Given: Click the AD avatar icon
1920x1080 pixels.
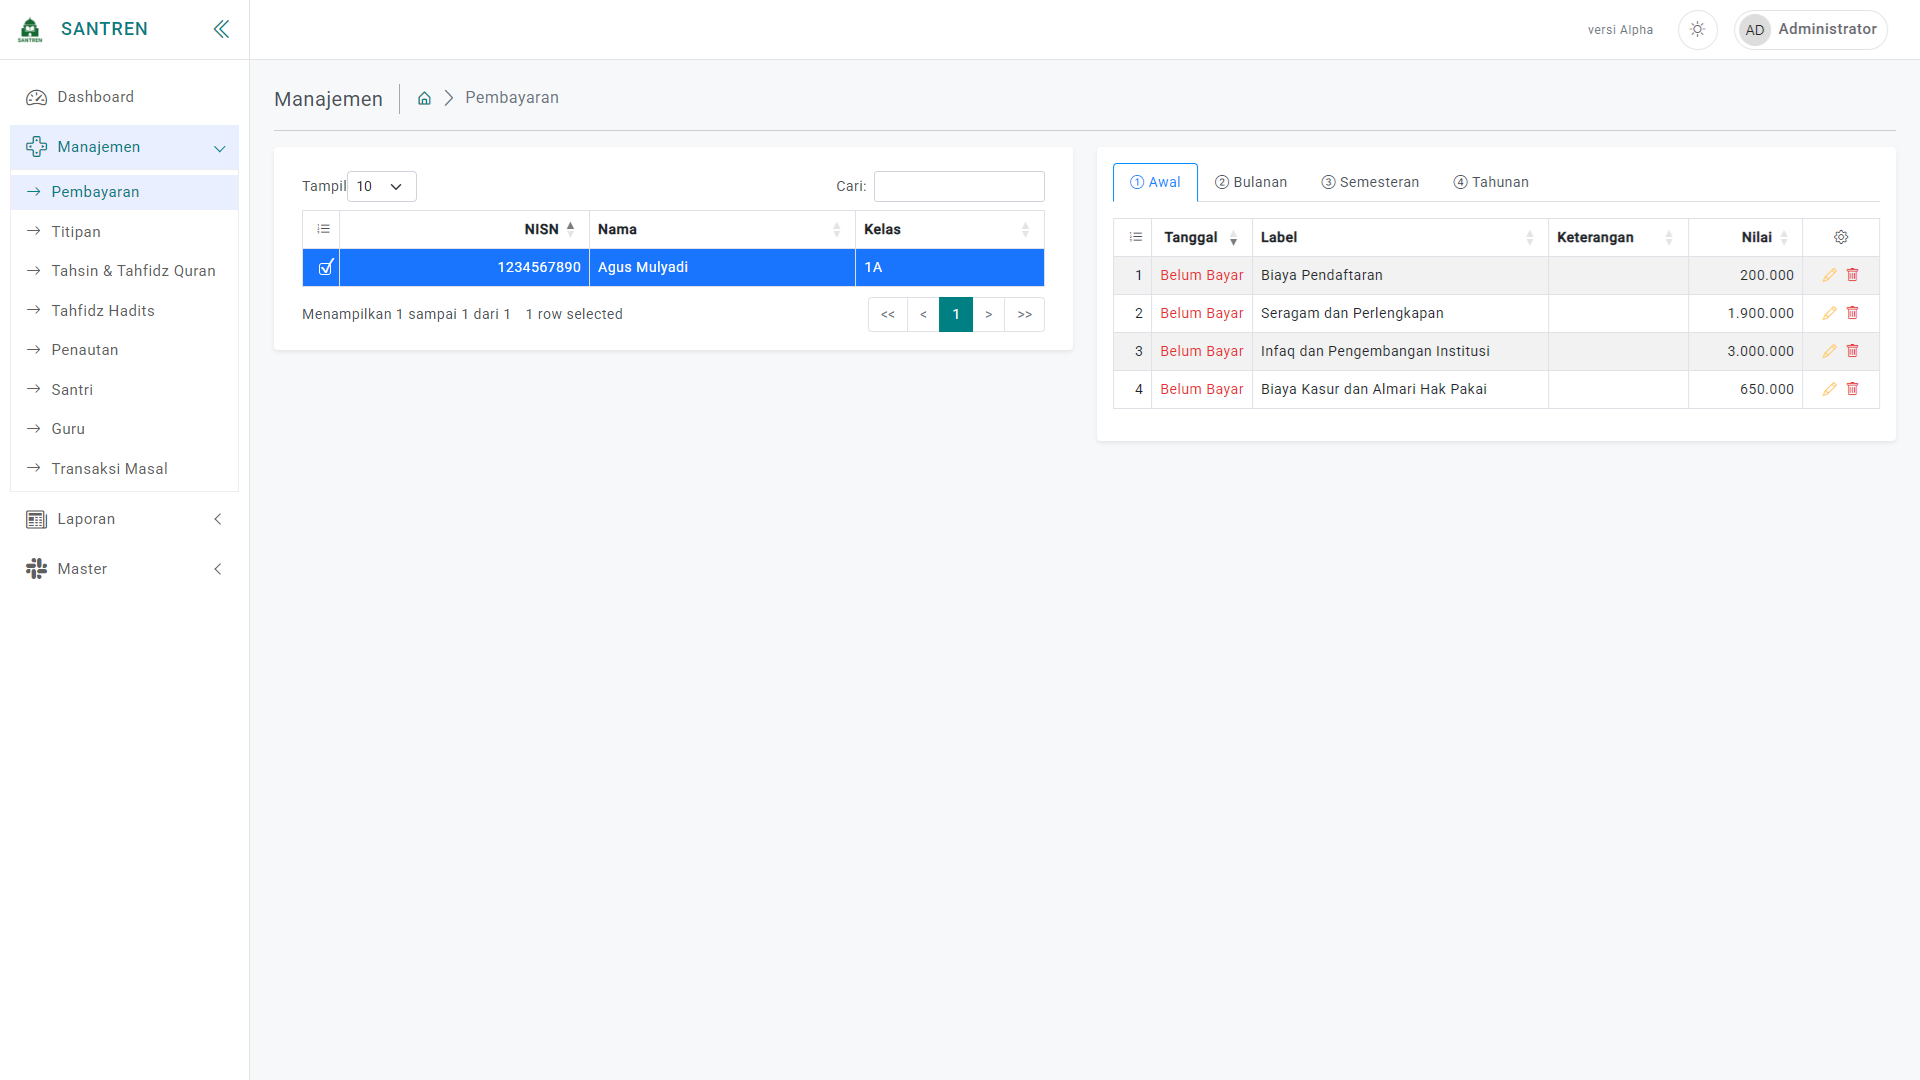Looking at the screenshot, I should [1754, 30].
